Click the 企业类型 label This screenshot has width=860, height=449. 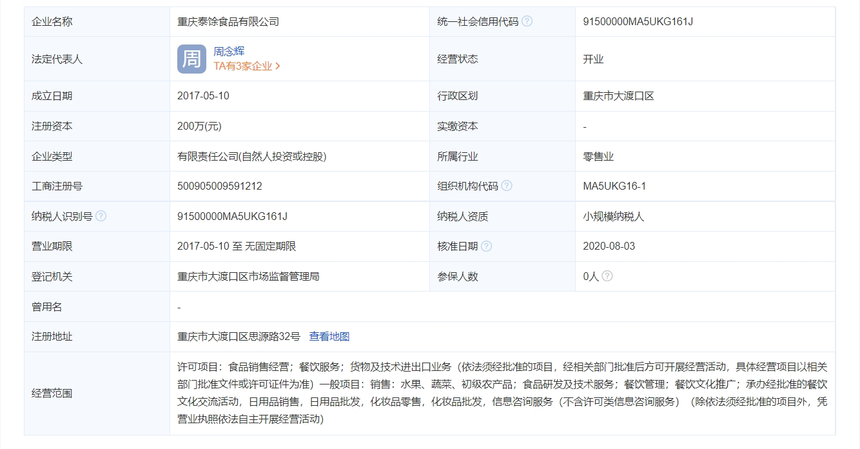tap(52, 156)
